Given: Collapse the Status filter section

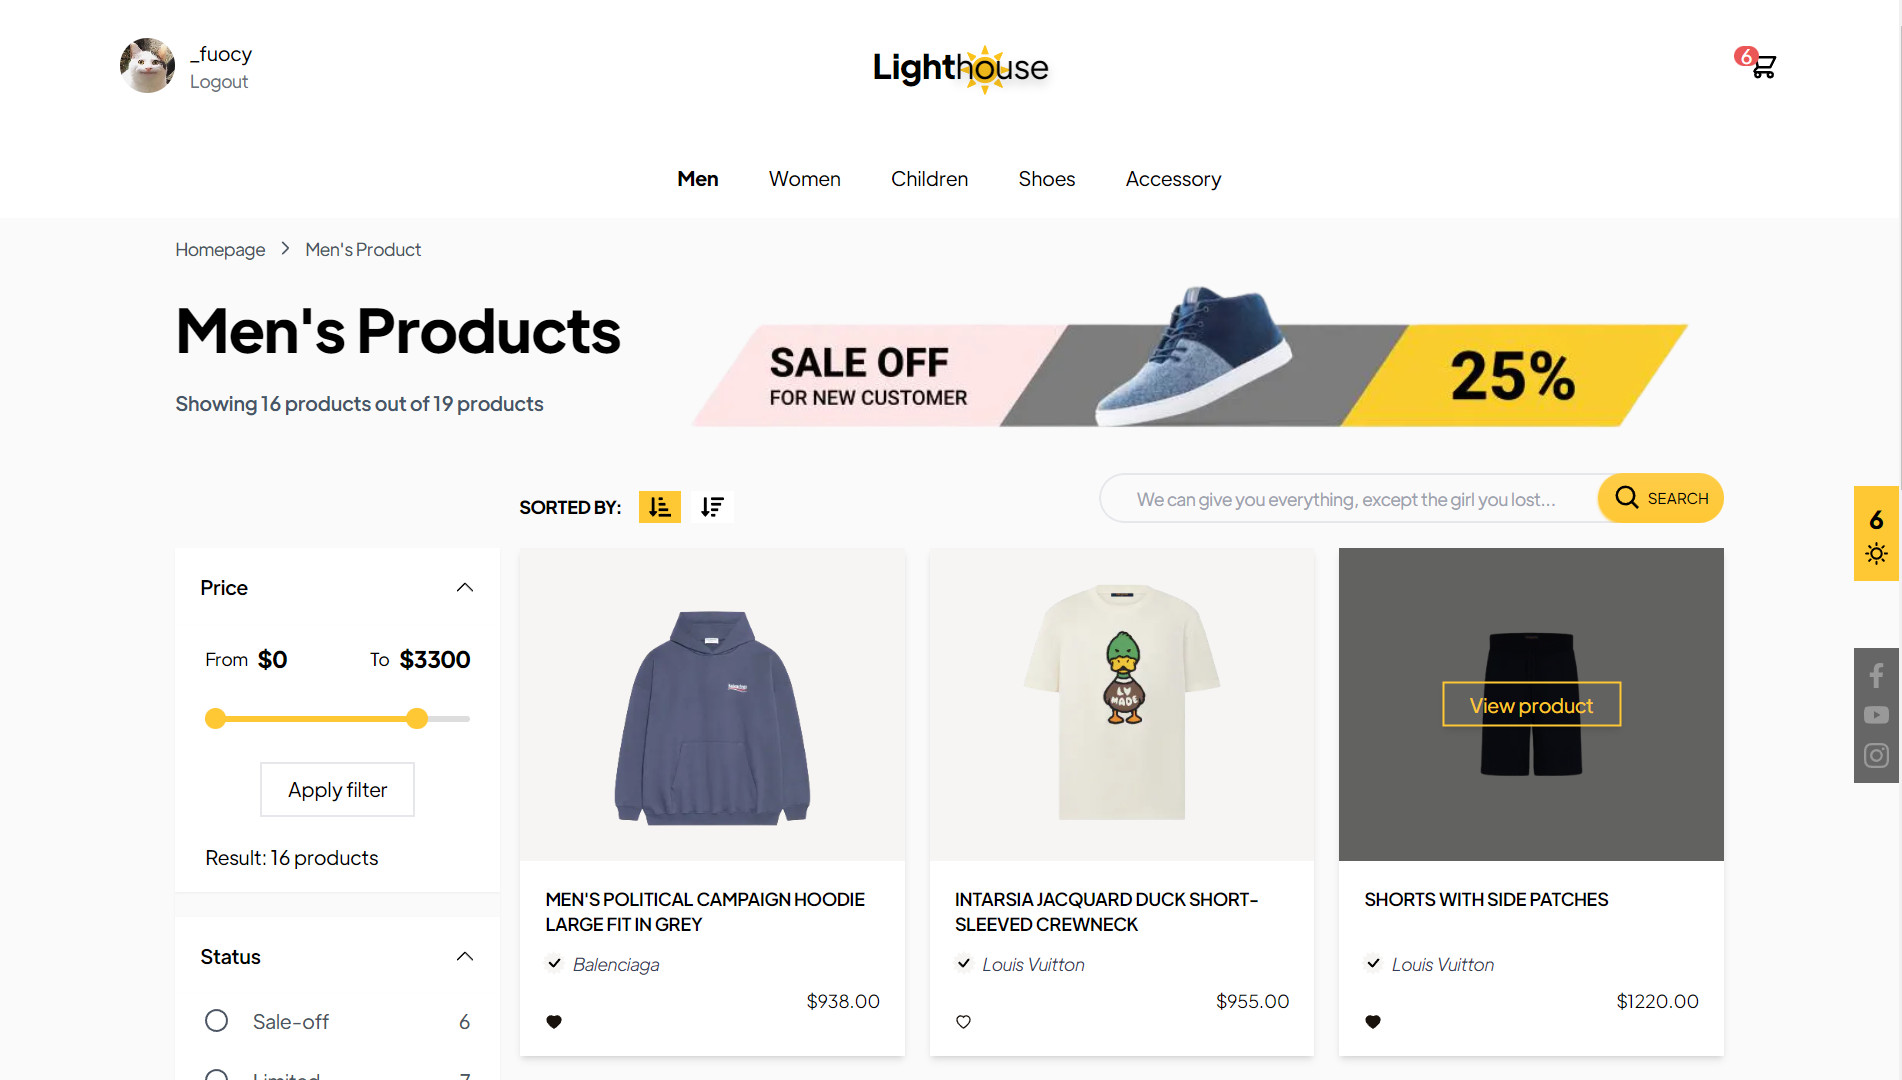Looking at the screenshot, I should [465, 956].
